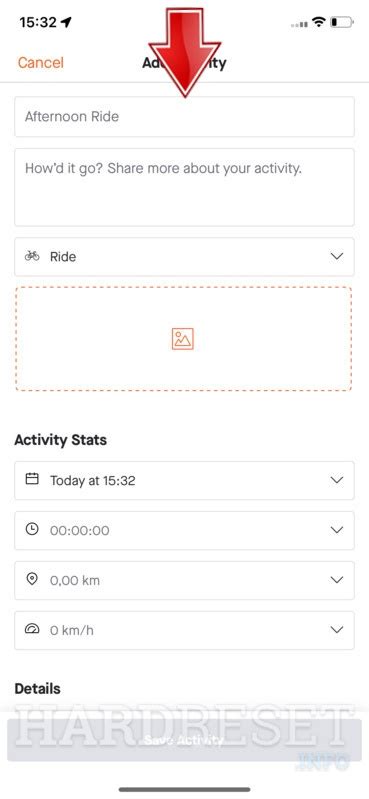Tap the battery indicator in status bar

coord(341,22)
